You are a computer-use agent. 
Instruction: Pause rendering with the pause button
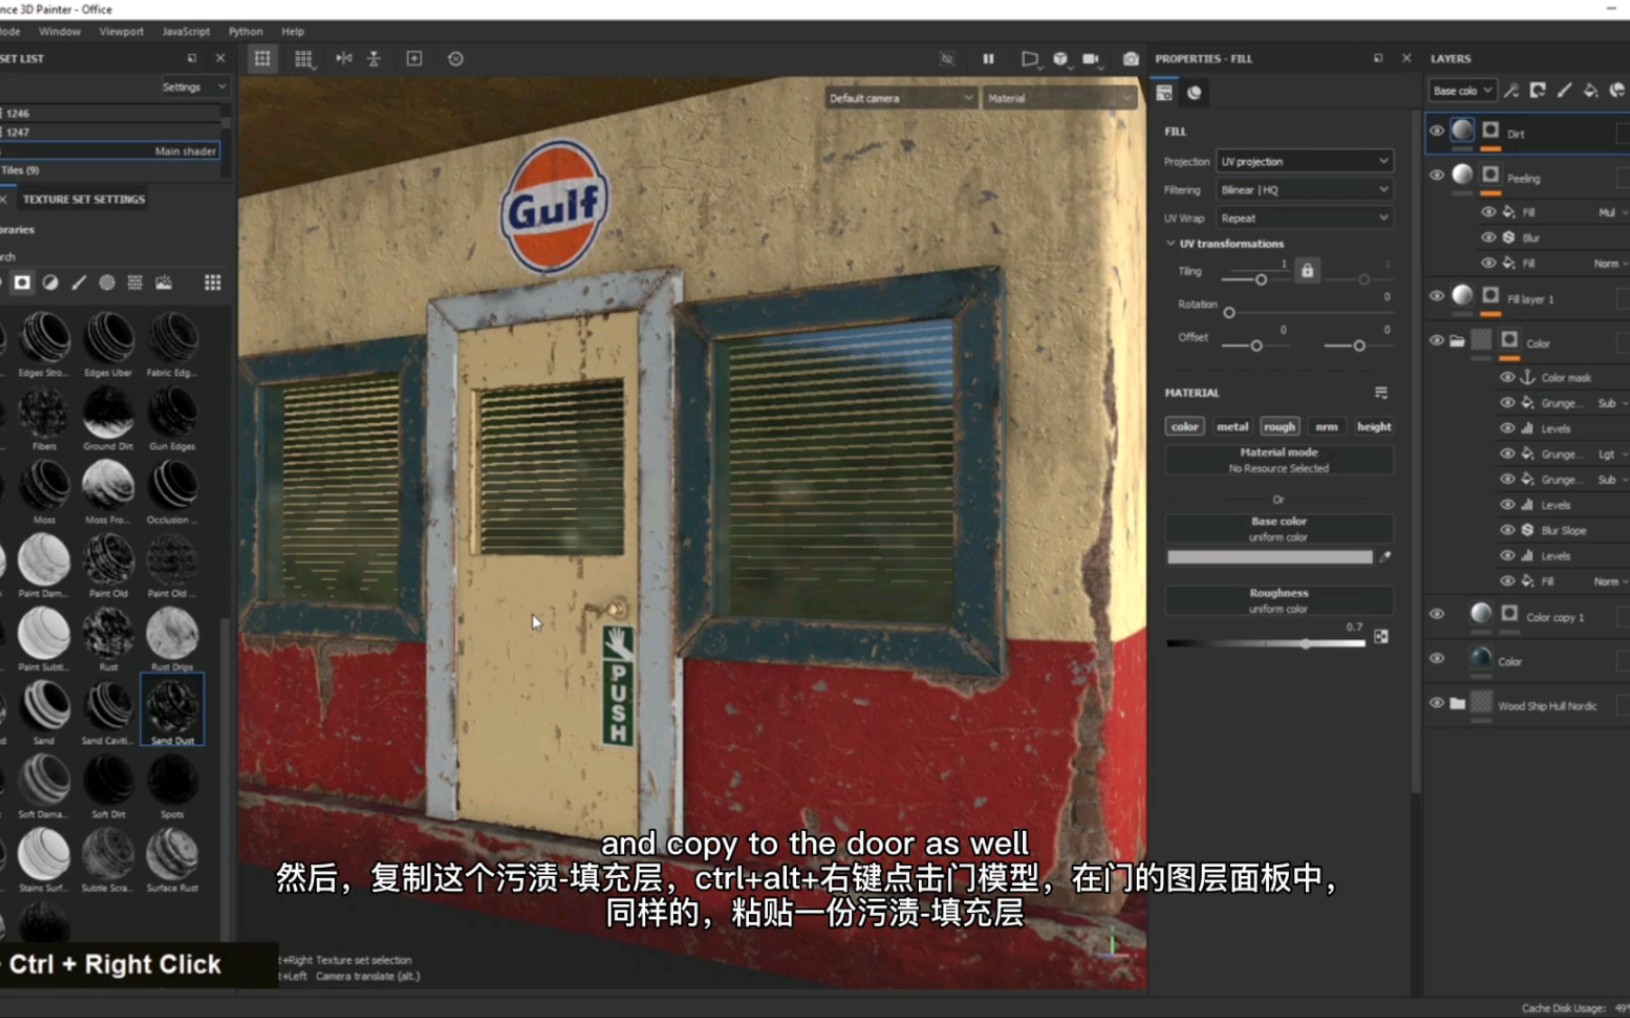click(988, 59)
